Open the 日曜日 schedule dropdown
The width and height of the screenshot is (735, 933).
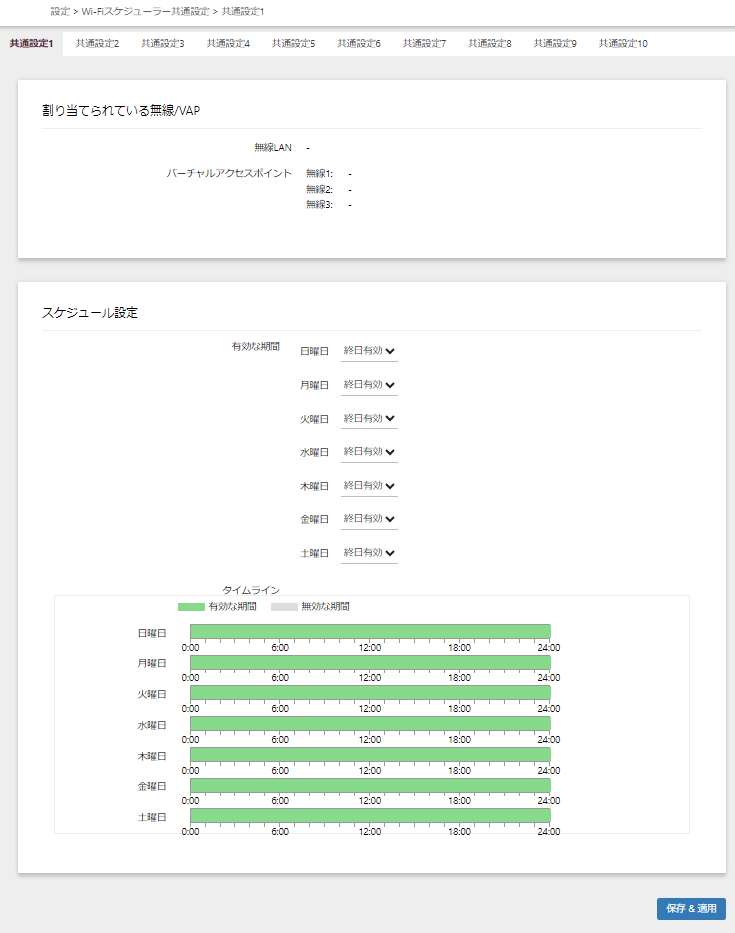[369, 351]
